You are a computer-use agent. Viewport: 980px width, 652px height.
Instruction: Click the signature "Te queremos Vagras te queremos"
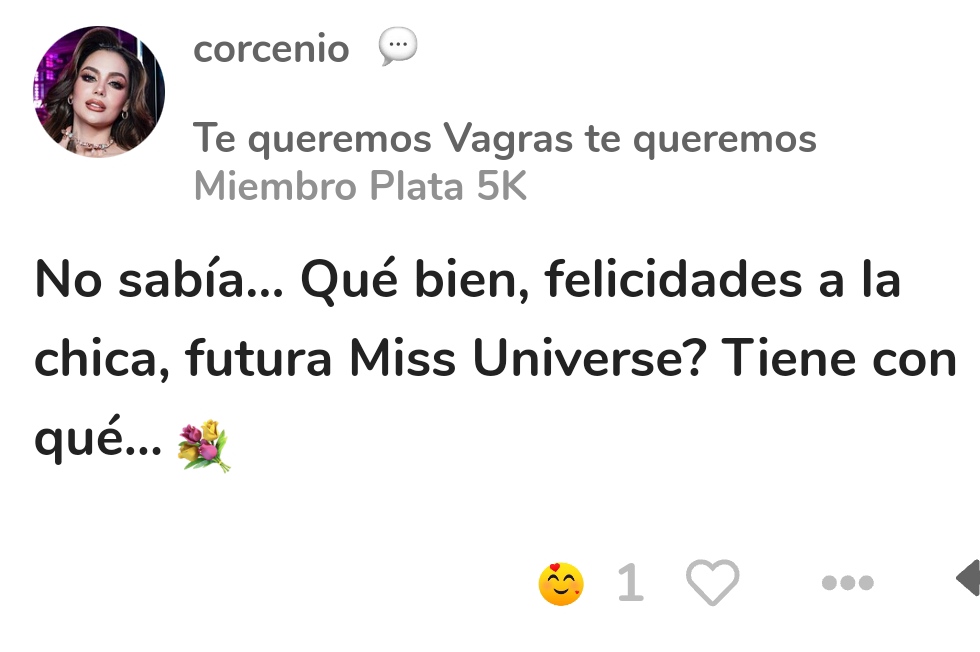pyautogui.click(x=504, y=139)
